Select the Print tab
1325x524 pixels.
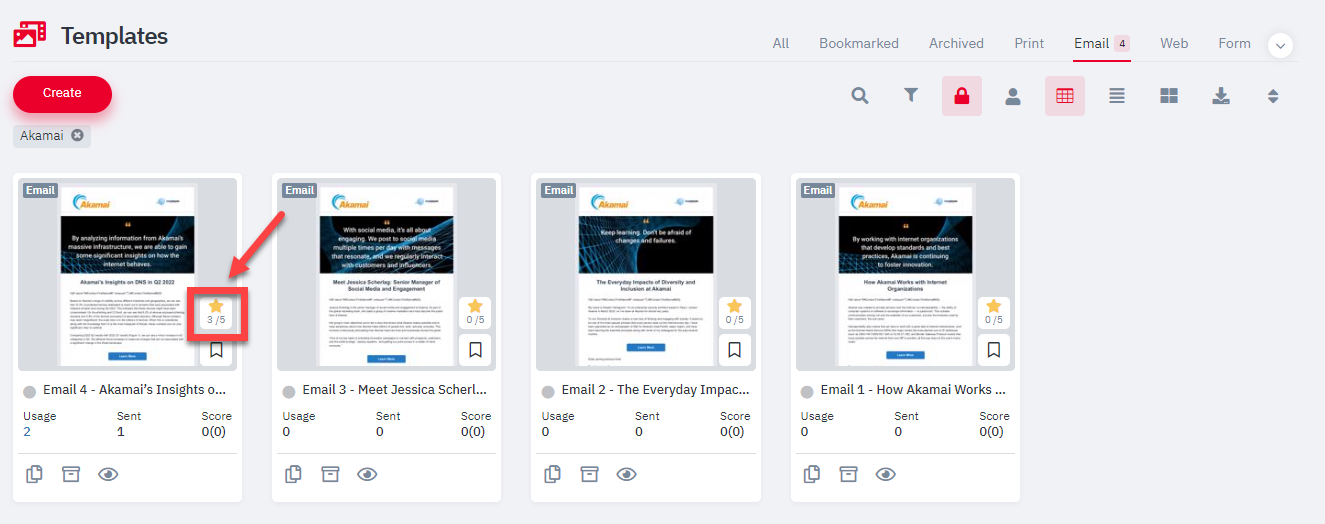pyautogui.click(x=1029, y=43)
